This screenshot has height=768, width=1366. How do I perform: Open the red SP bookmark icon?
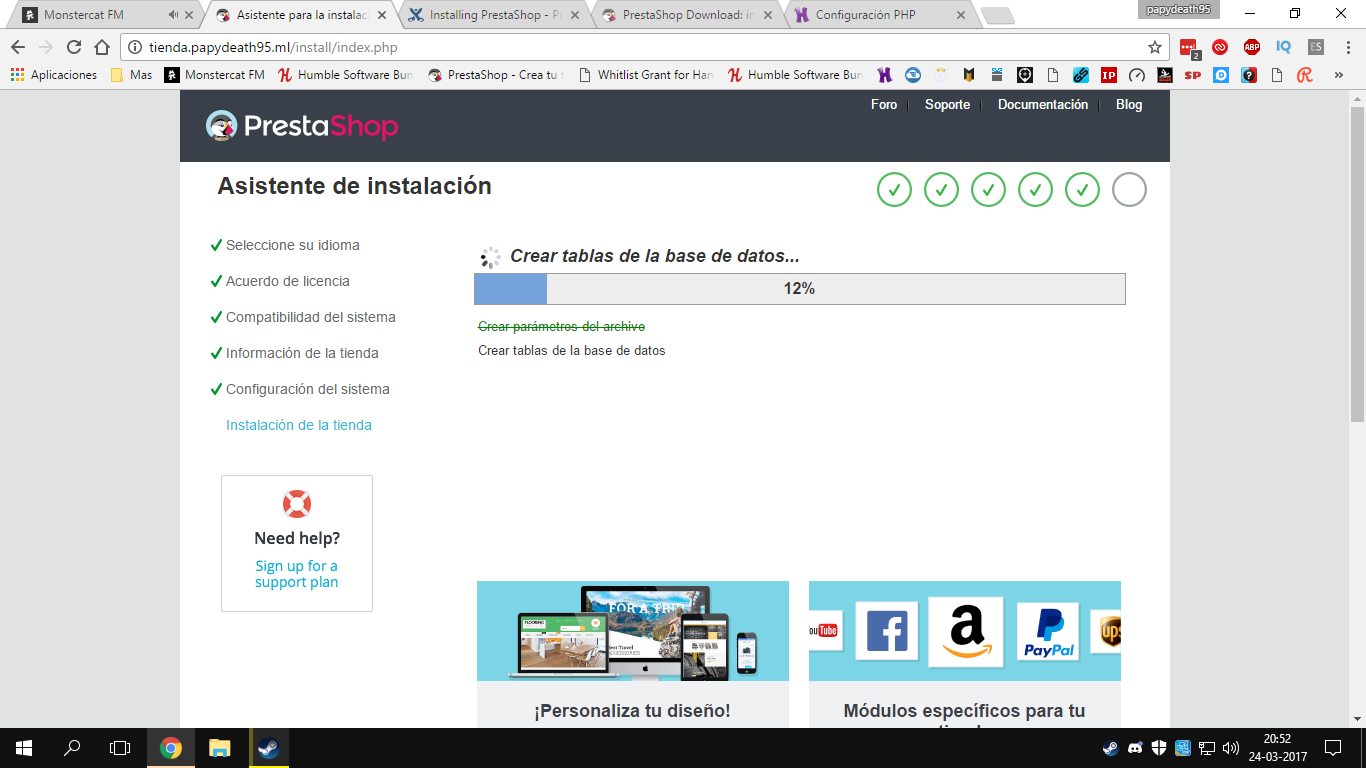click(x=1193, y=75)
